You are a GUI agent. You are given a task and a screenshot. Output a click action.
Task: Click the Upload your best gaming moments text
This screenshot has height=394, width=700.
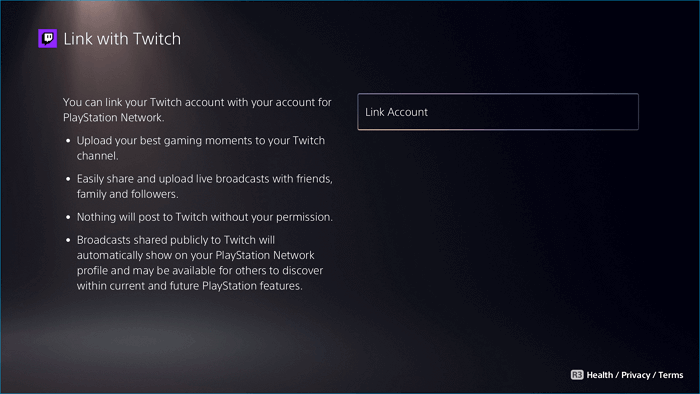(x=201, y=148)
